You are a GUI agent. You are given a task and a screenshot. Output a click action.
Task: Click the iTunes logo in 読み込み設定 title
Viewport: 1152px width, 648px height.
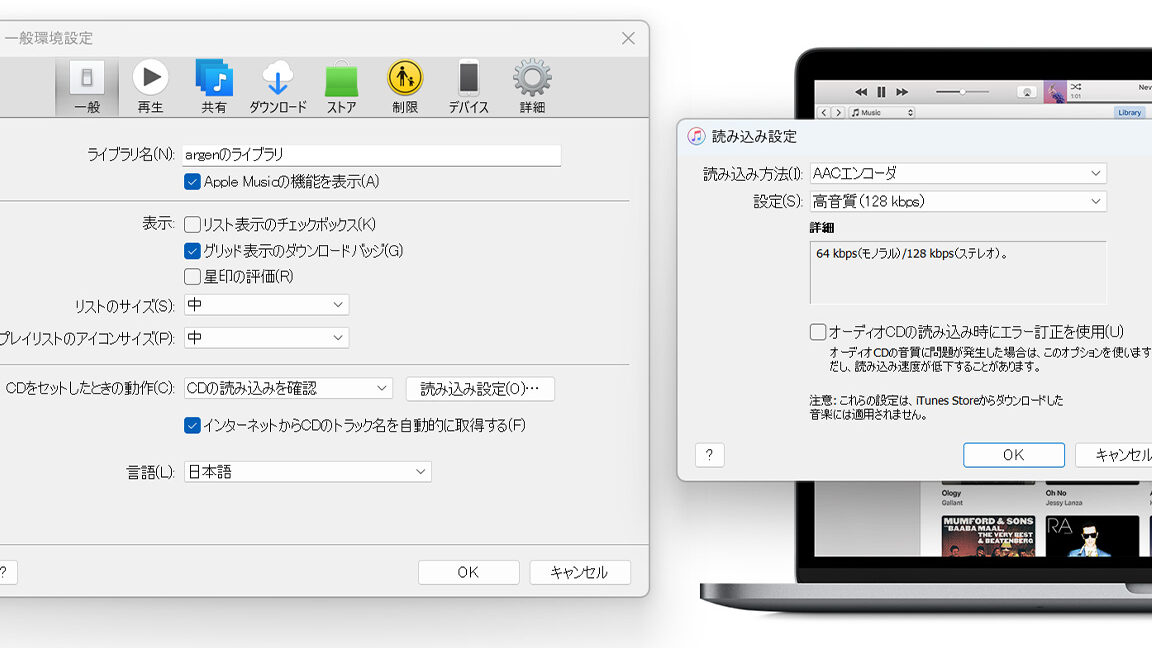pyautogui.click(x=696, y=136)
